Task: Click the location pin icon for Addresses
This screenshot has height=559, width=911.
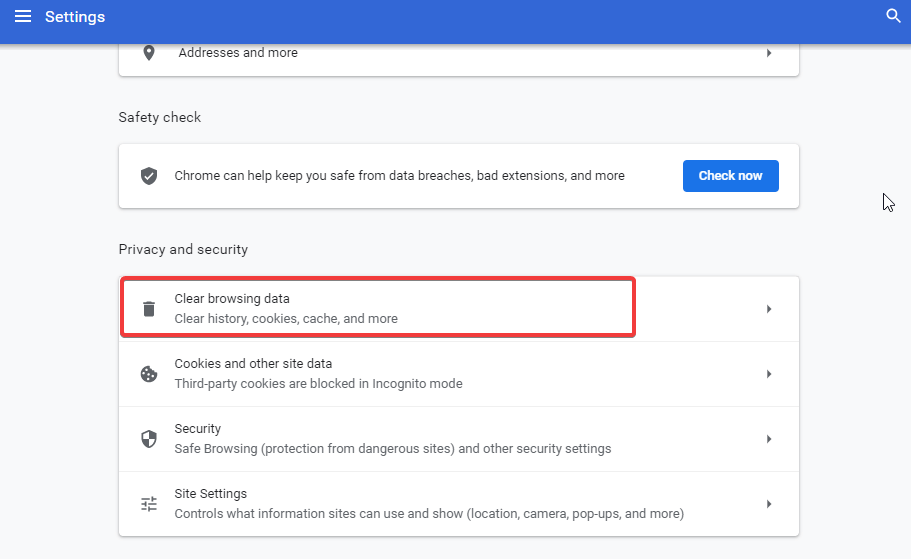Action: pyautogui.click(x=149, y=53)
